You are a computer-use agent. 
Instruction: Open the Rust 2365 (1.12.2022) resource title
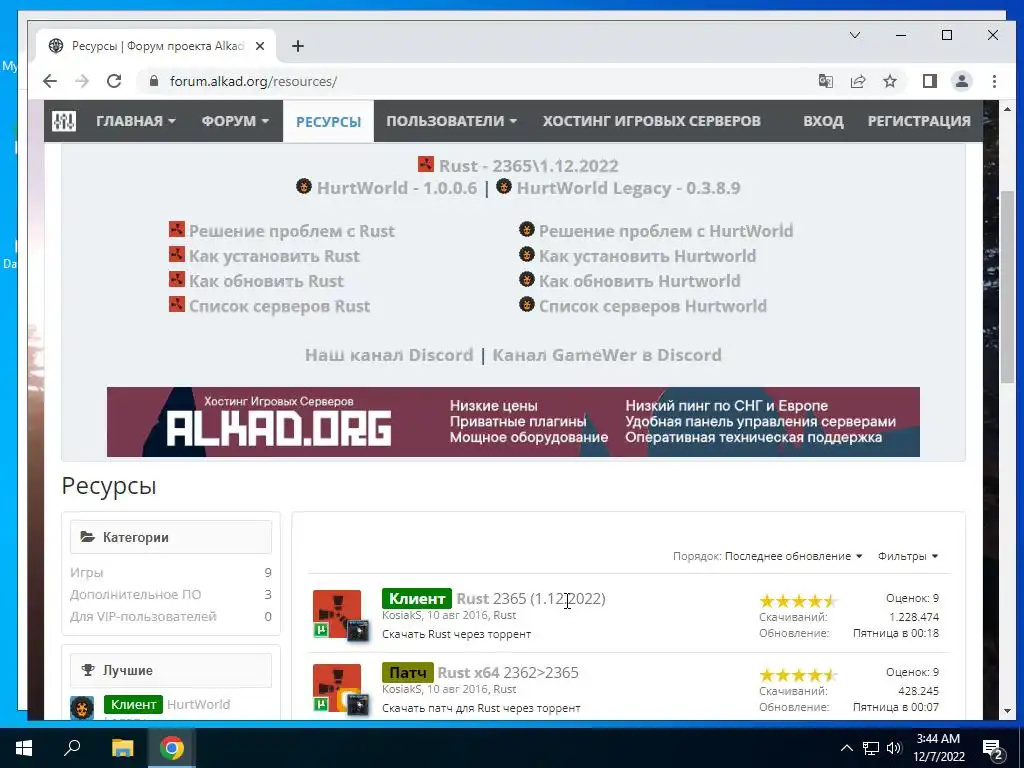coord(530,599)
